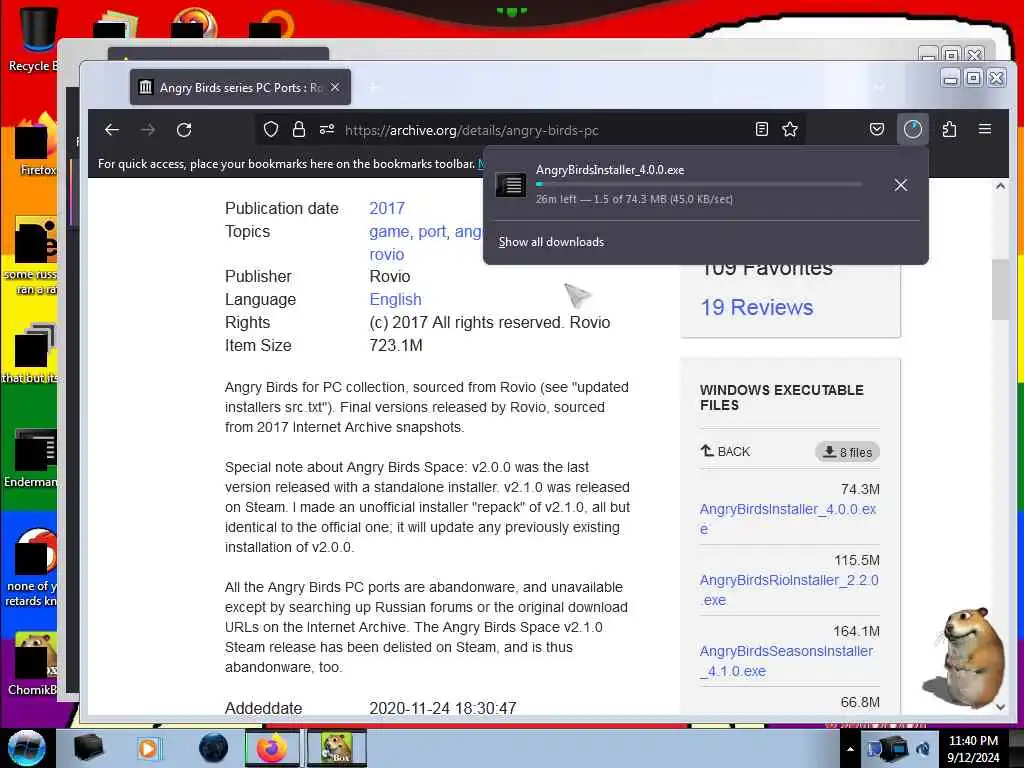Open the game topic link

389,232
